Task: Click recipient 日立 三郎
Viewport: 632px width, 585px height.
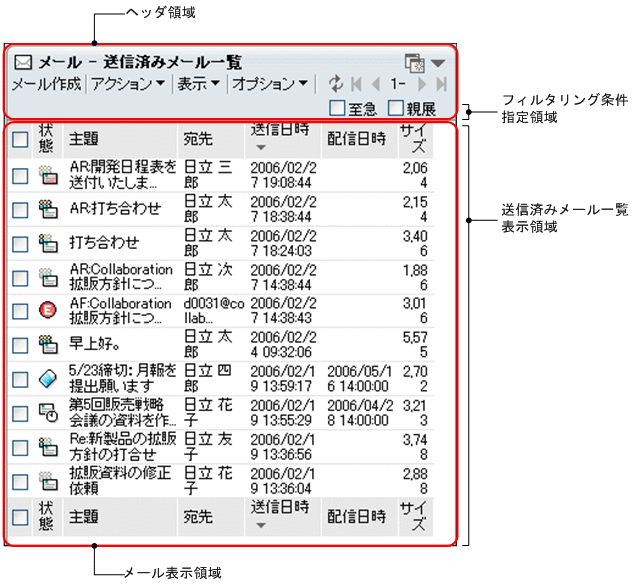Action: 208,175
